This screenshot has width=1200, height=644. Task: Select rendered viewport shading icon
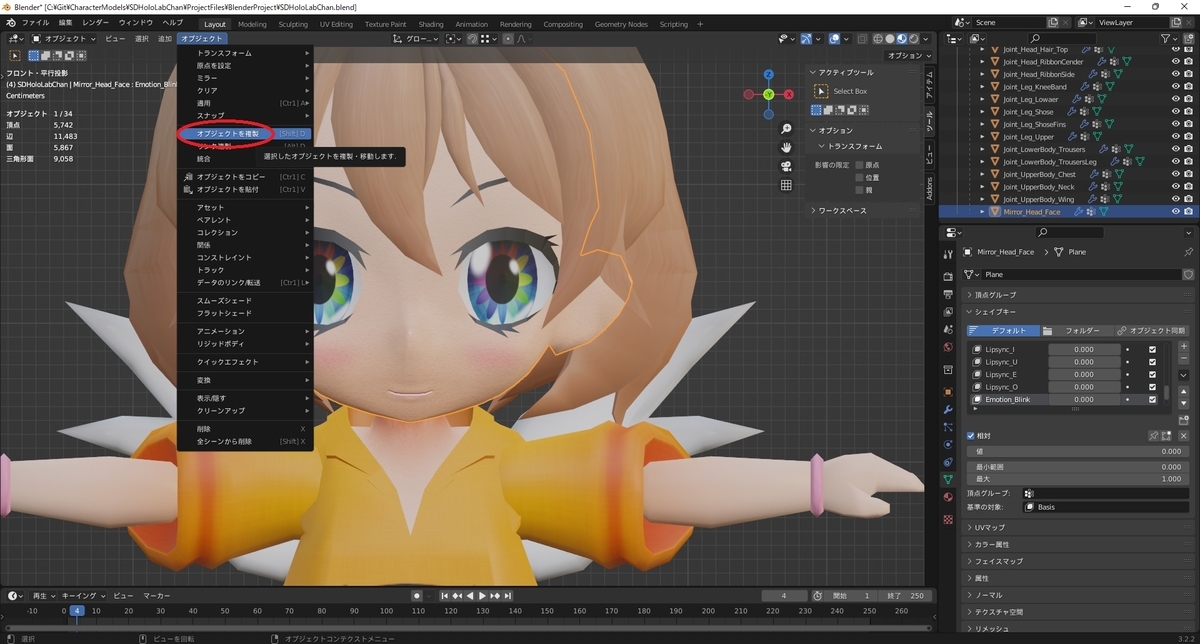pyautogui.click(x=913, y=39)
